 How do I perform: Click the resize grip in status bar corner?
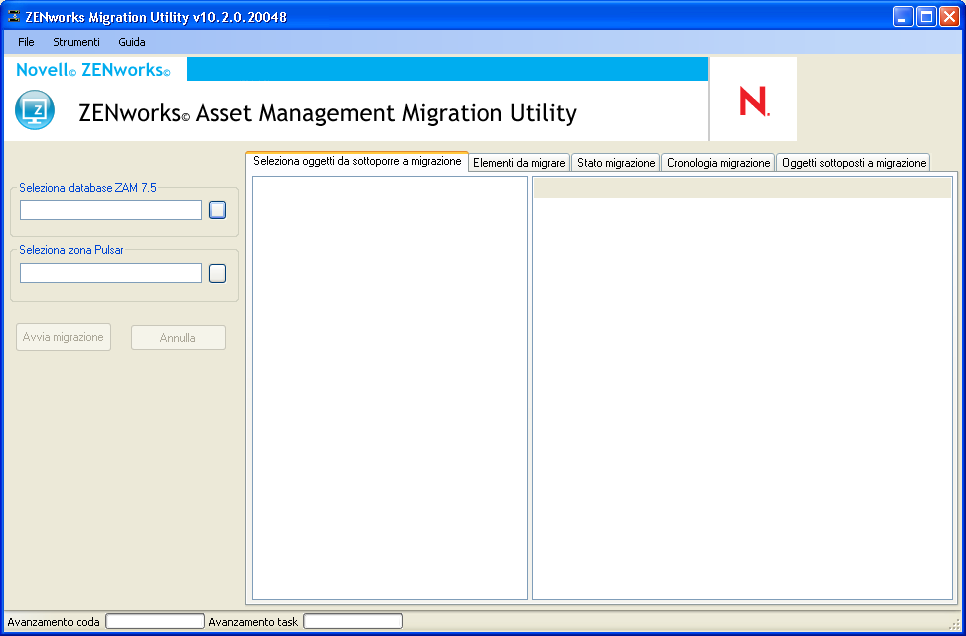click(x=954, y=624)
